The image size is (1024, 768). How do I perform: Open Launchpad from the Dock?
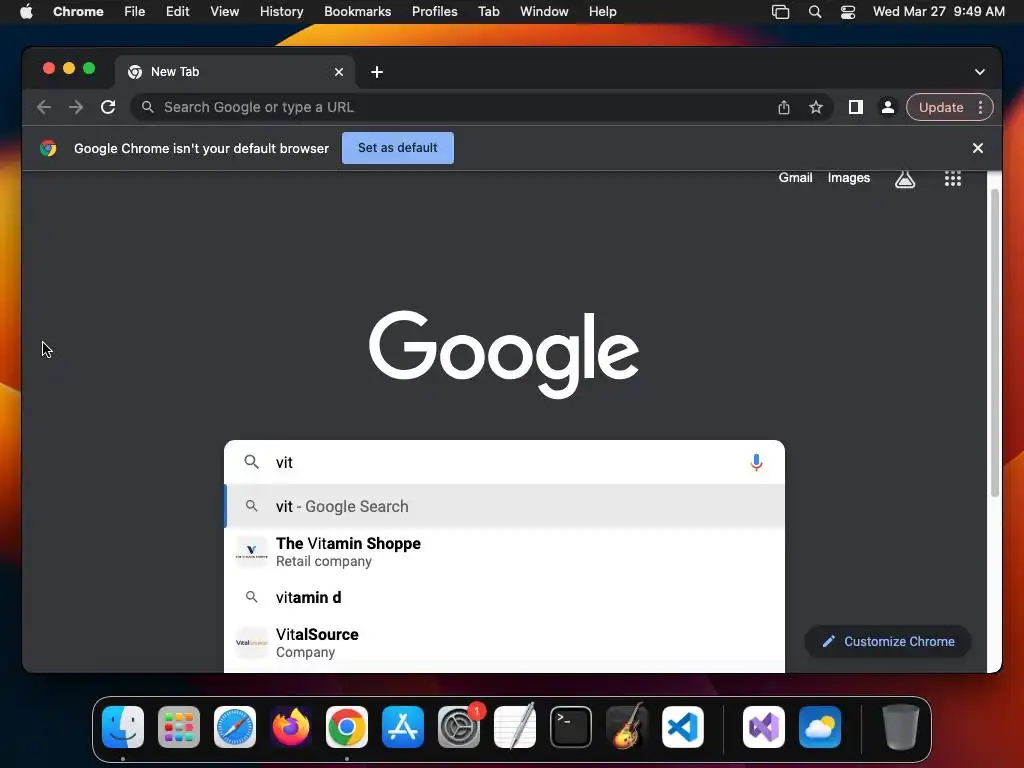coord(179,727)
